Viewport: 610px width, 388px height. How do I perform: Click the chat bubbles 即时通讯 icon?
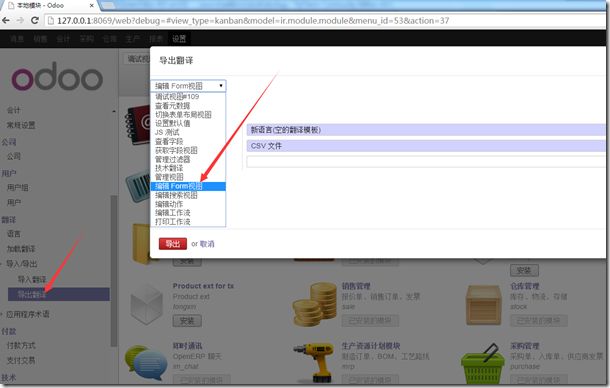tap(146, 363)
